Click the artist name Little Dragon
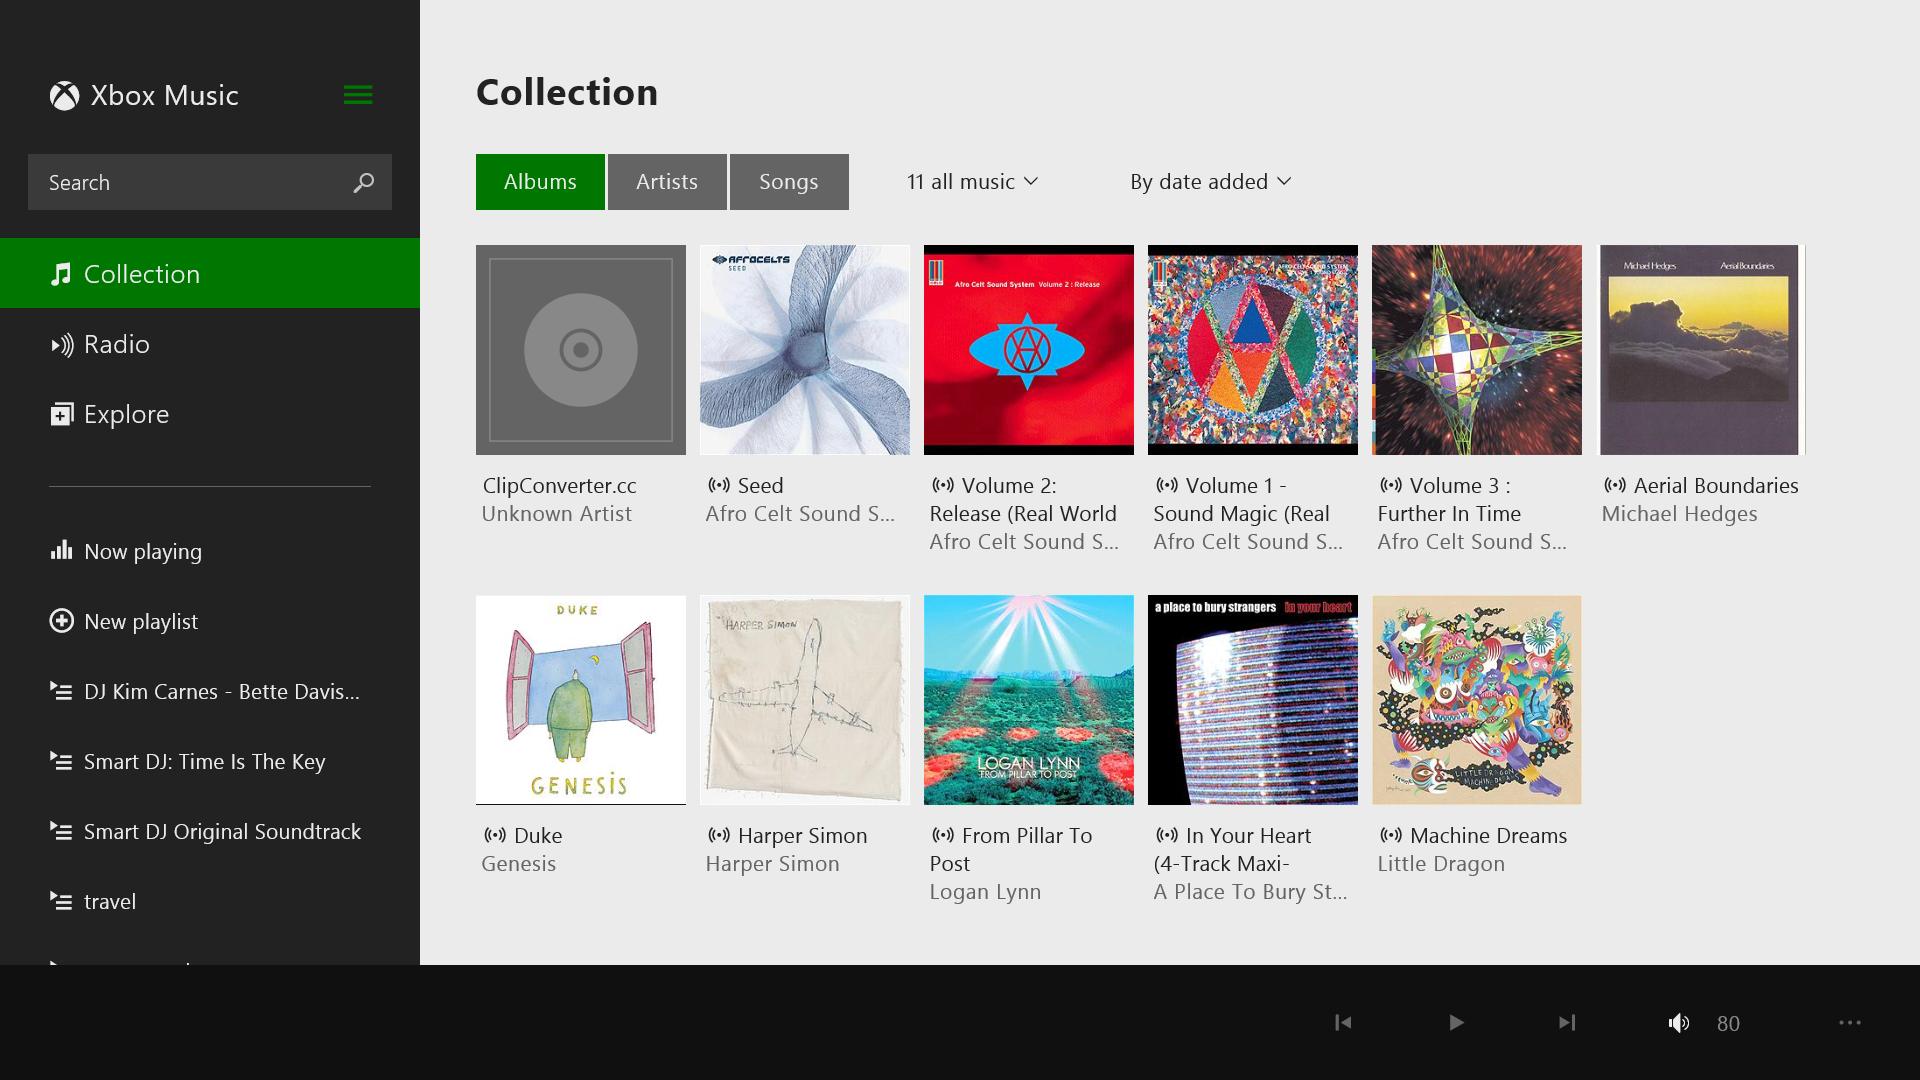1920x1080 pixels. pos(1441,864)
